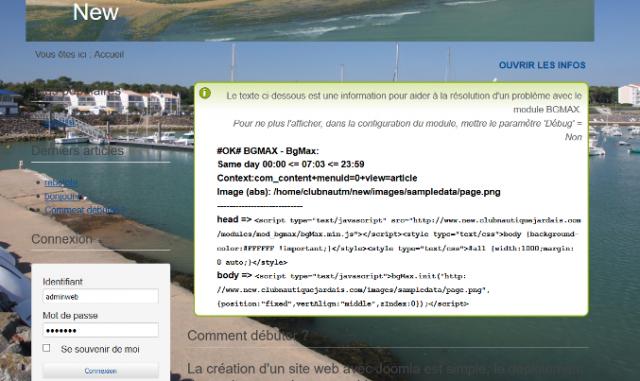
Task: Click the green info icon in the debug box
Action: pos(205,94)
